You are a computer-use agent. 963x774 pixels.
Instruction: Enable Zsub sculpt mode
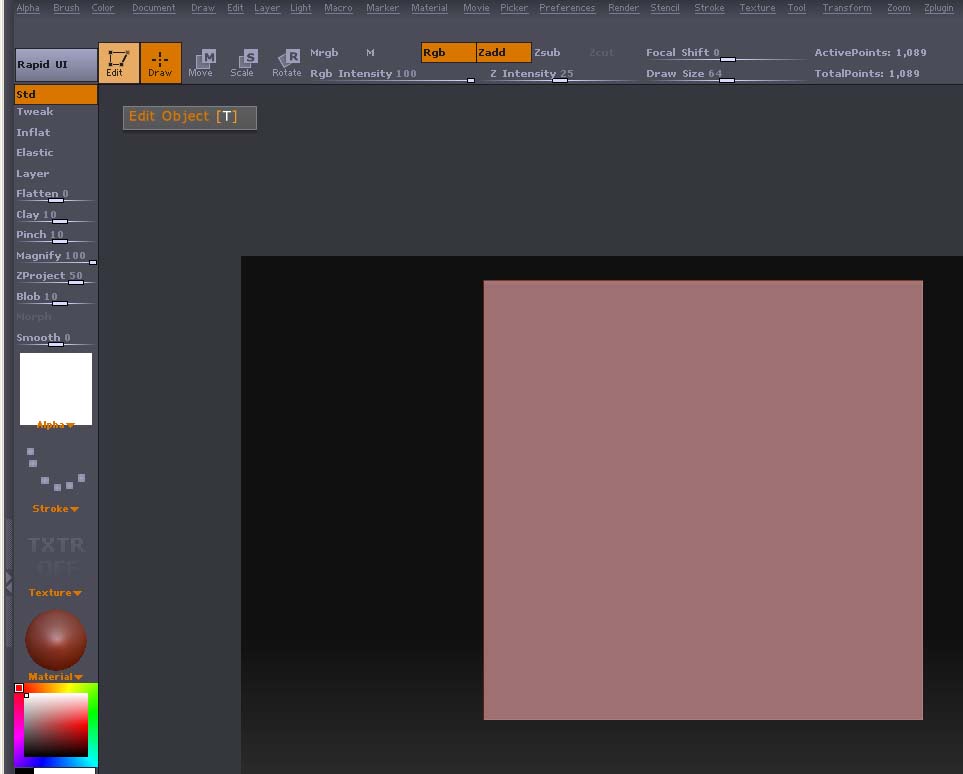(547, 53)
